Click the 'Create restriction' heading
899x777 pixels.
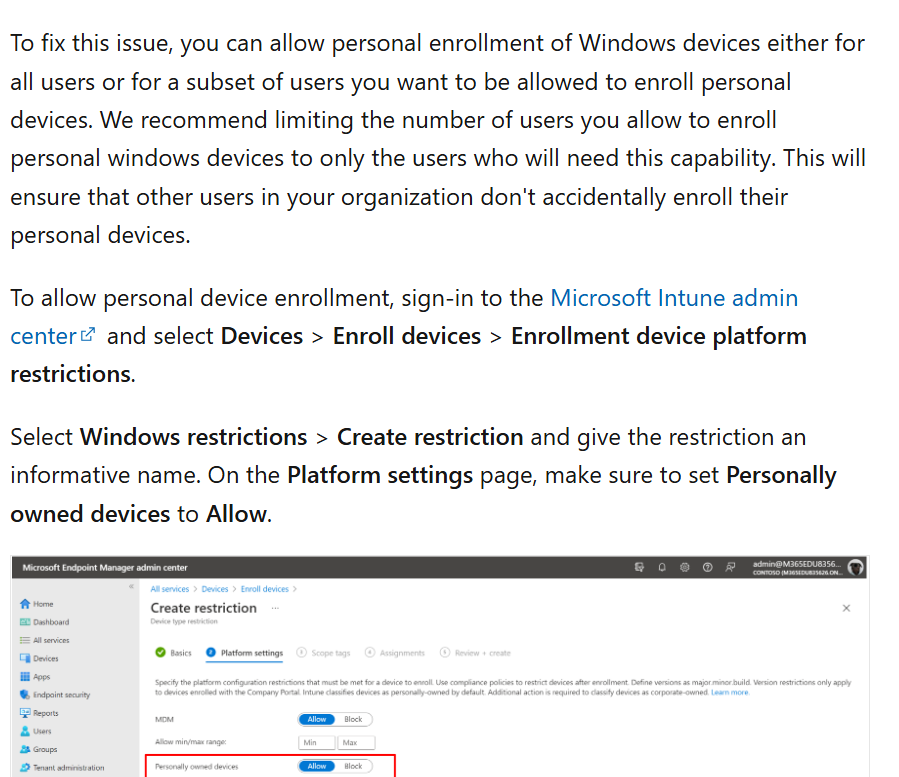tap(204, 608)
